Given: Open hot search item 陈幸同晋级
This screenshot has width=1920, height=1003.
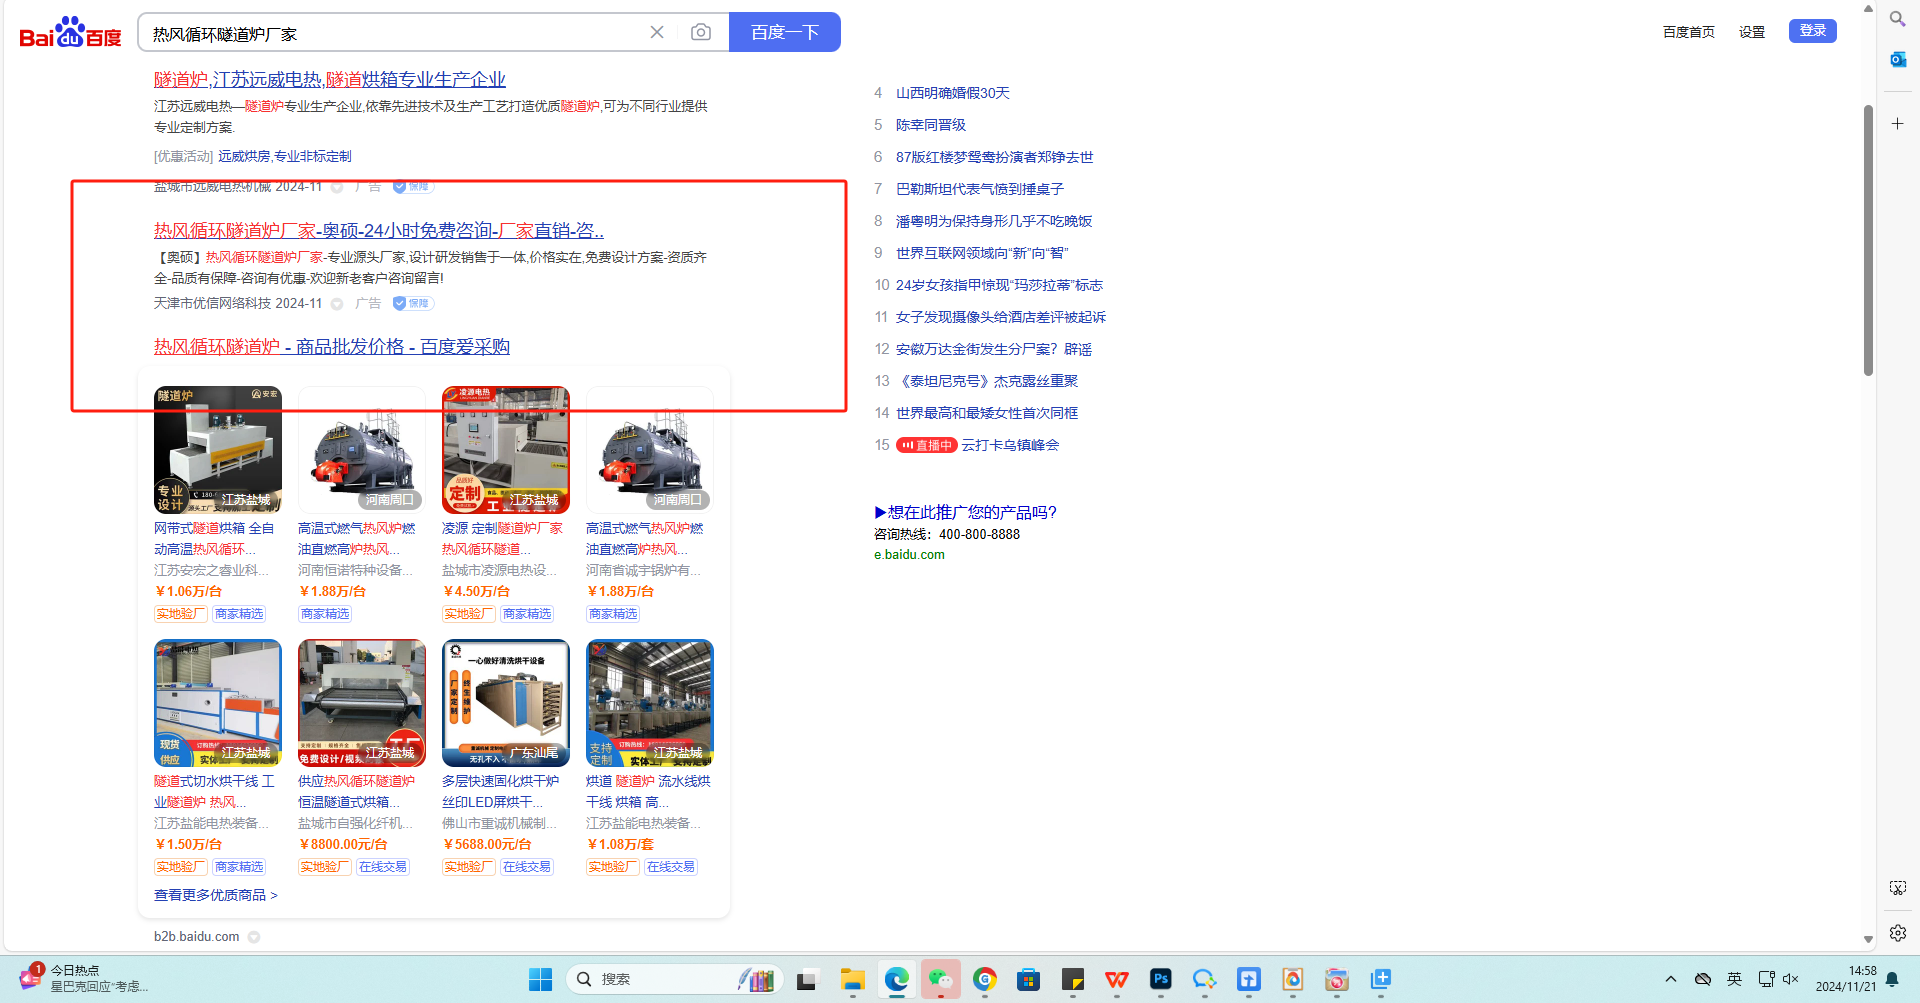Looking at the screenshot, I should [931, 125].
